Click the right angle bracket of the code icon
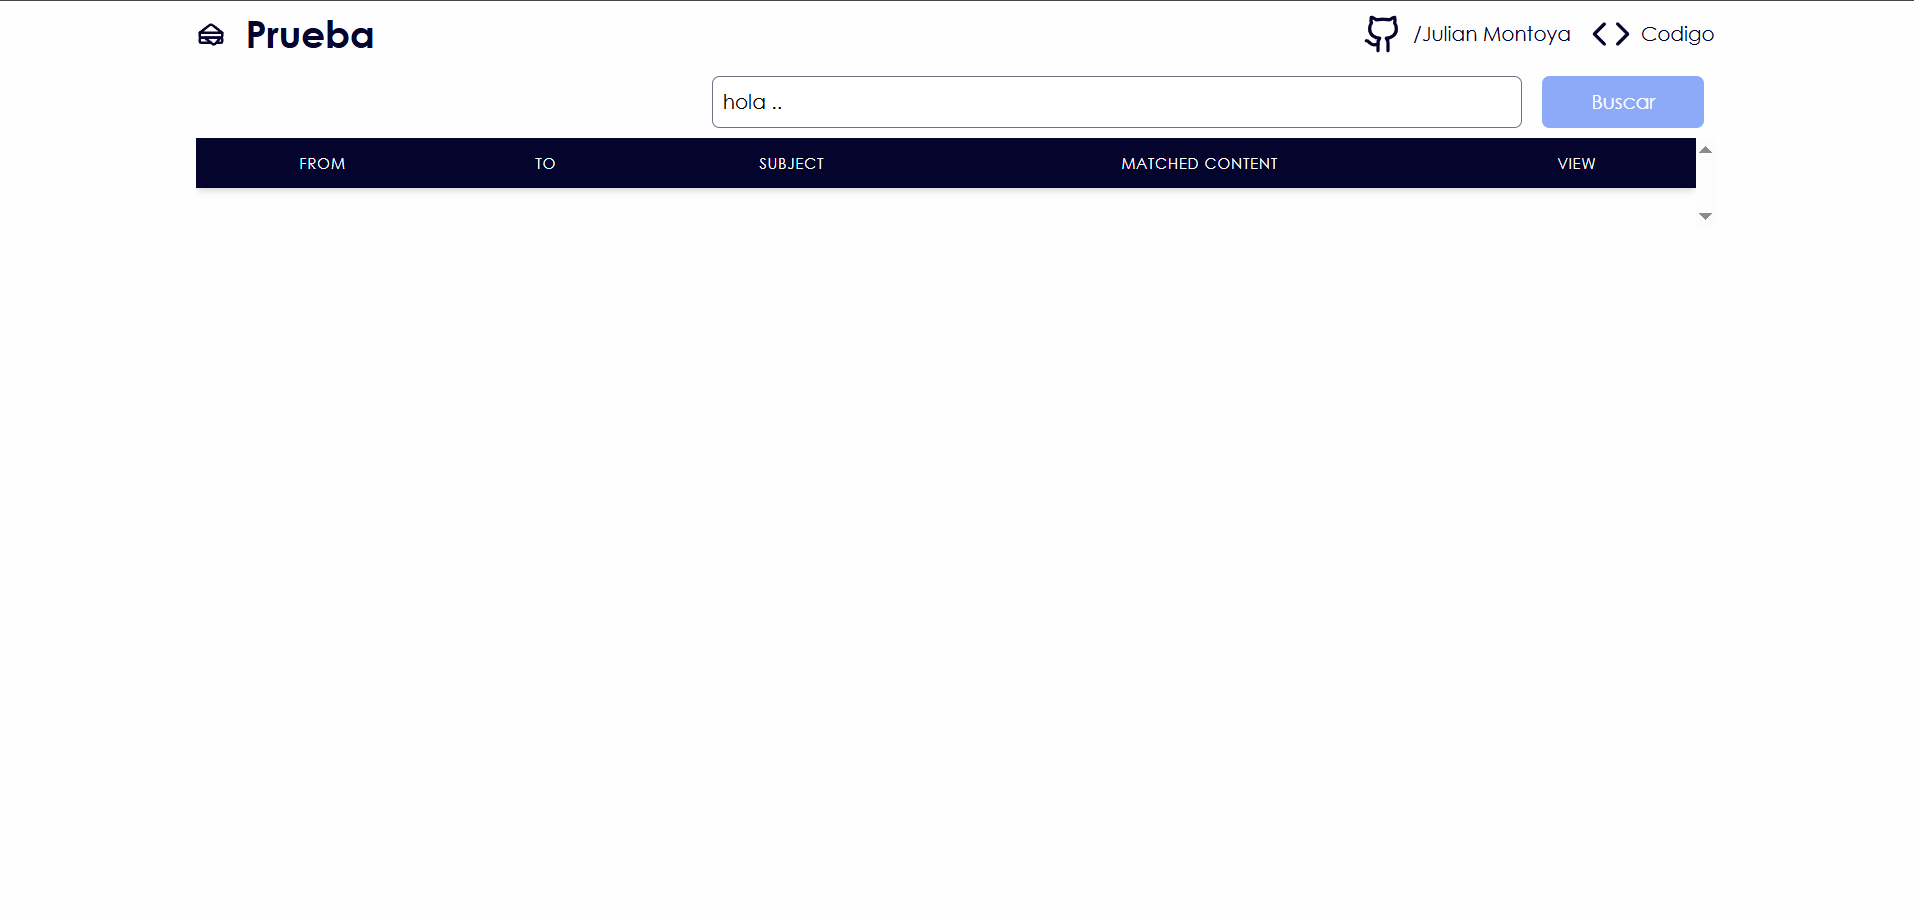1914x919 pixels. (1622, 35)
